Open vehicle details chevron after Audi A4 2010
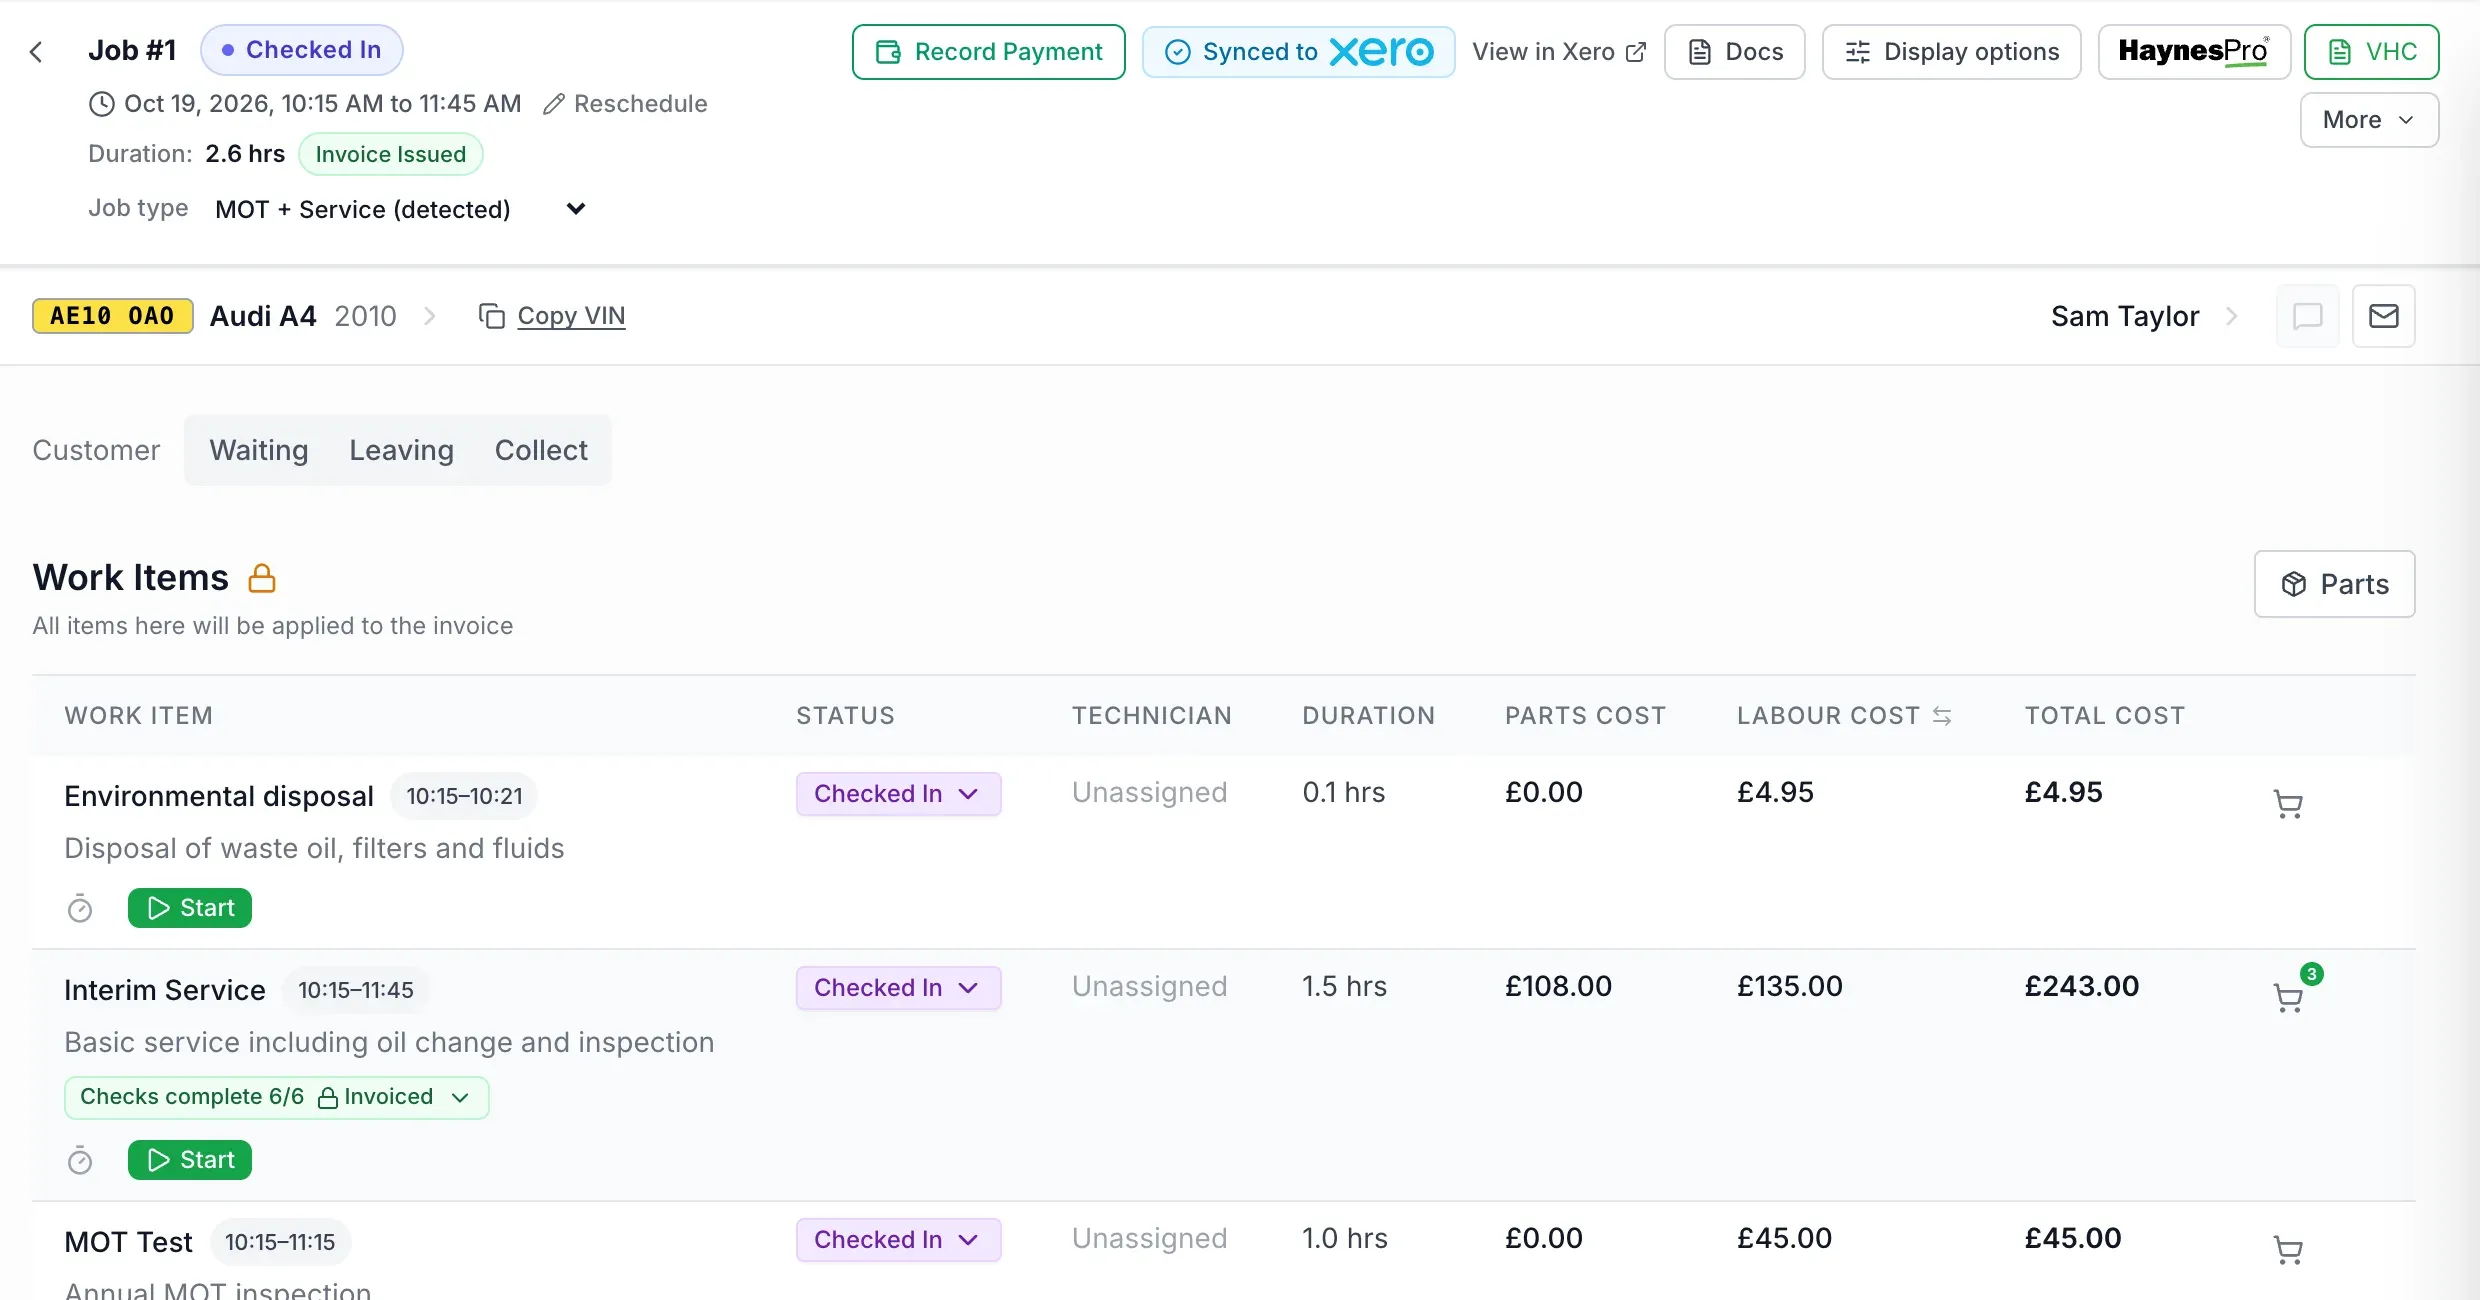 (430, 316)
